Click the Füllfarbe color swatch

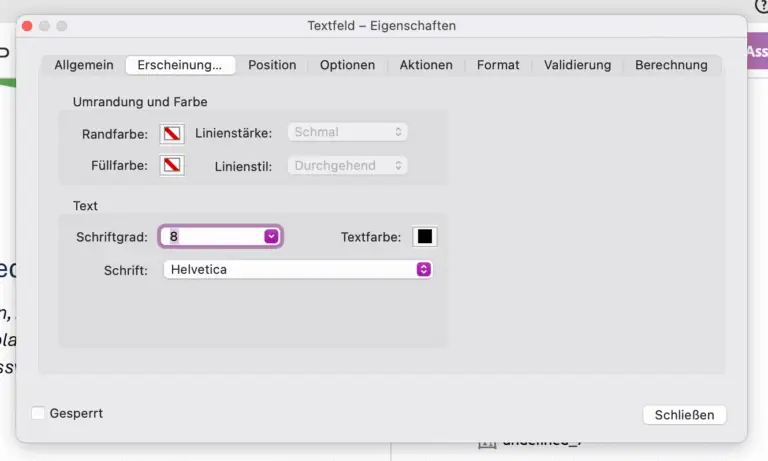172,165
